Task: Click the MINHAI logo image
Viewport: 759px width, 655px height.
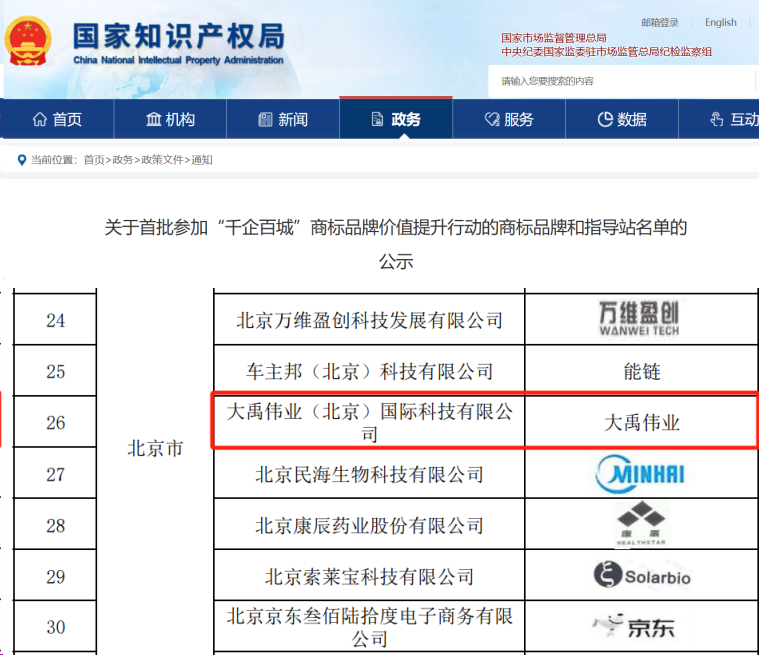Action: [640, 474]
